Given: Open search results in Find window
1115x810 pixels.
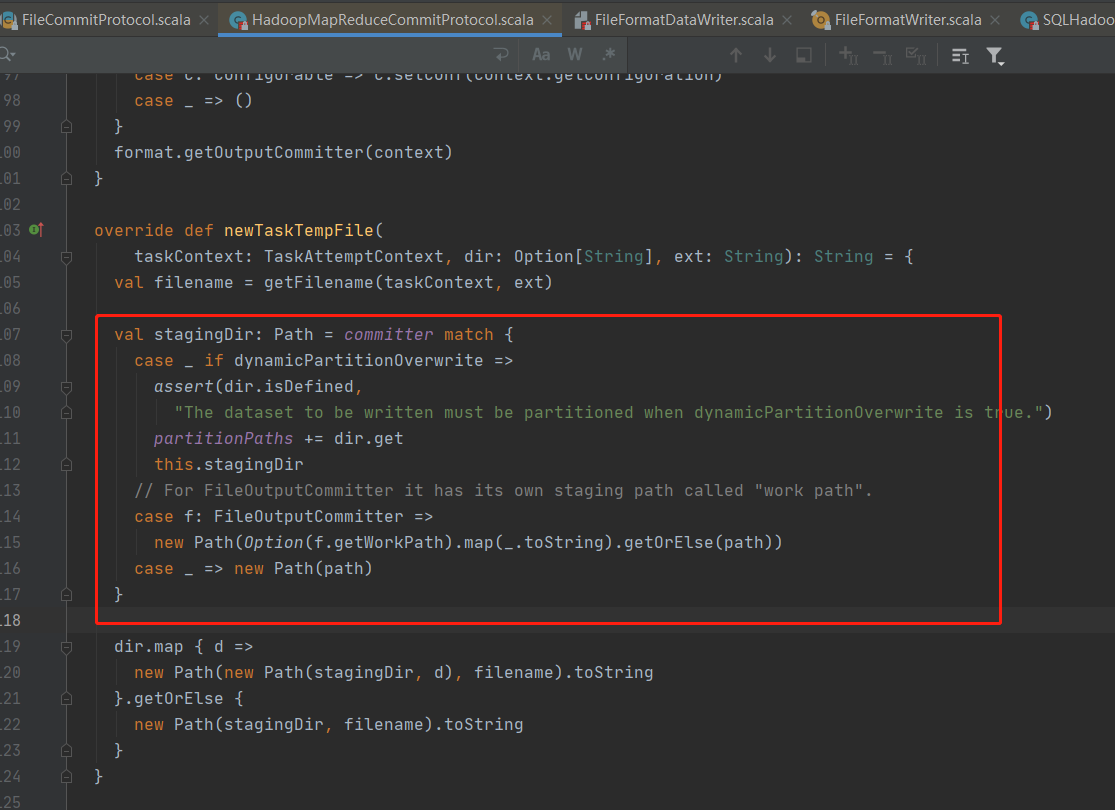Looking at the screenshot, I should [x=802, y=55].
